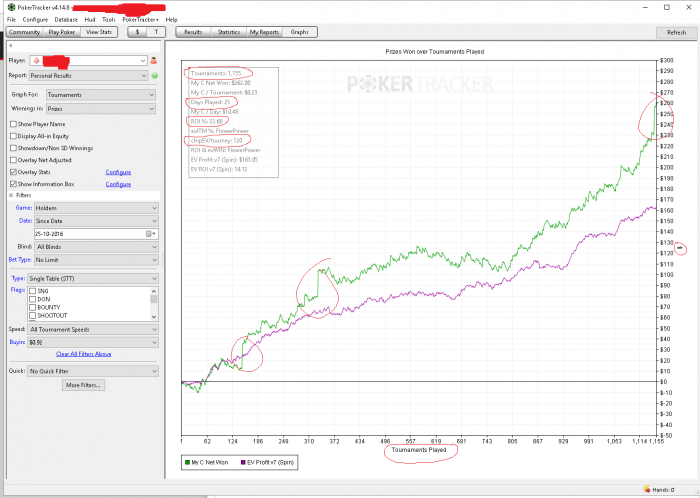Click the More Filters button

click(x=83, y=385)
